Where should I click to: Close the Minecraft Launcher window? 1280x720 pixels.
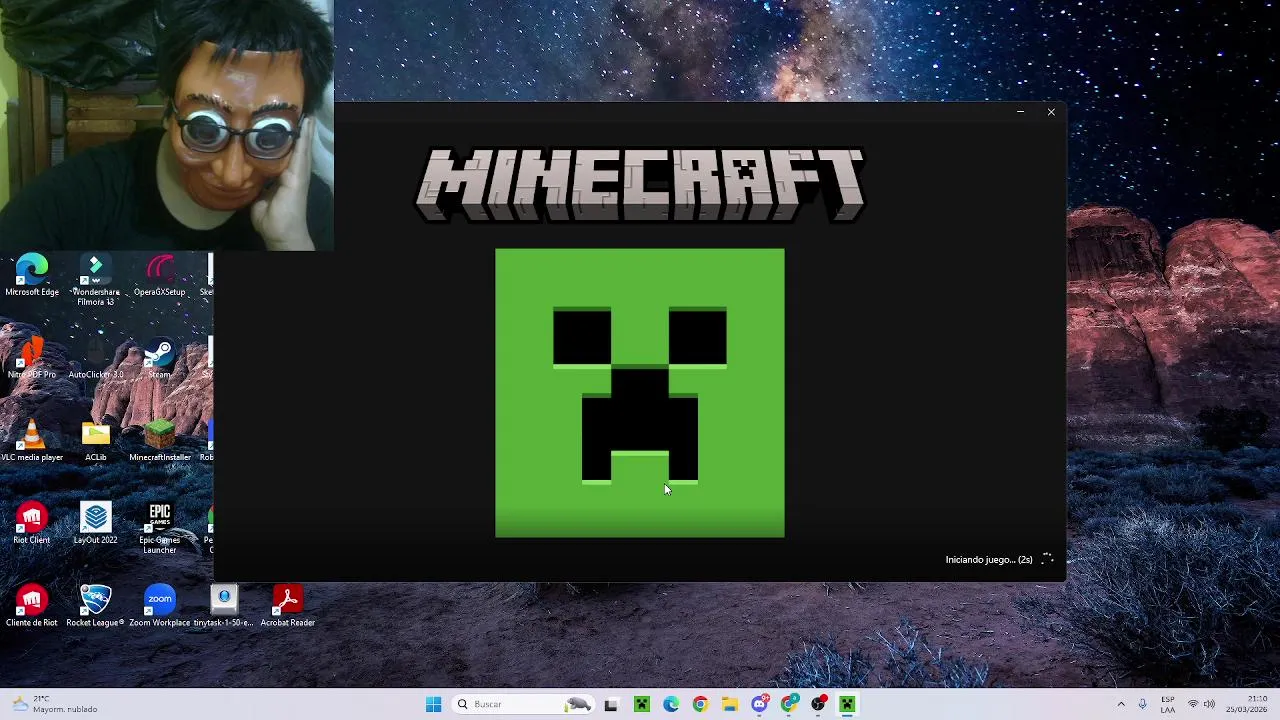tap(1051, 112)
